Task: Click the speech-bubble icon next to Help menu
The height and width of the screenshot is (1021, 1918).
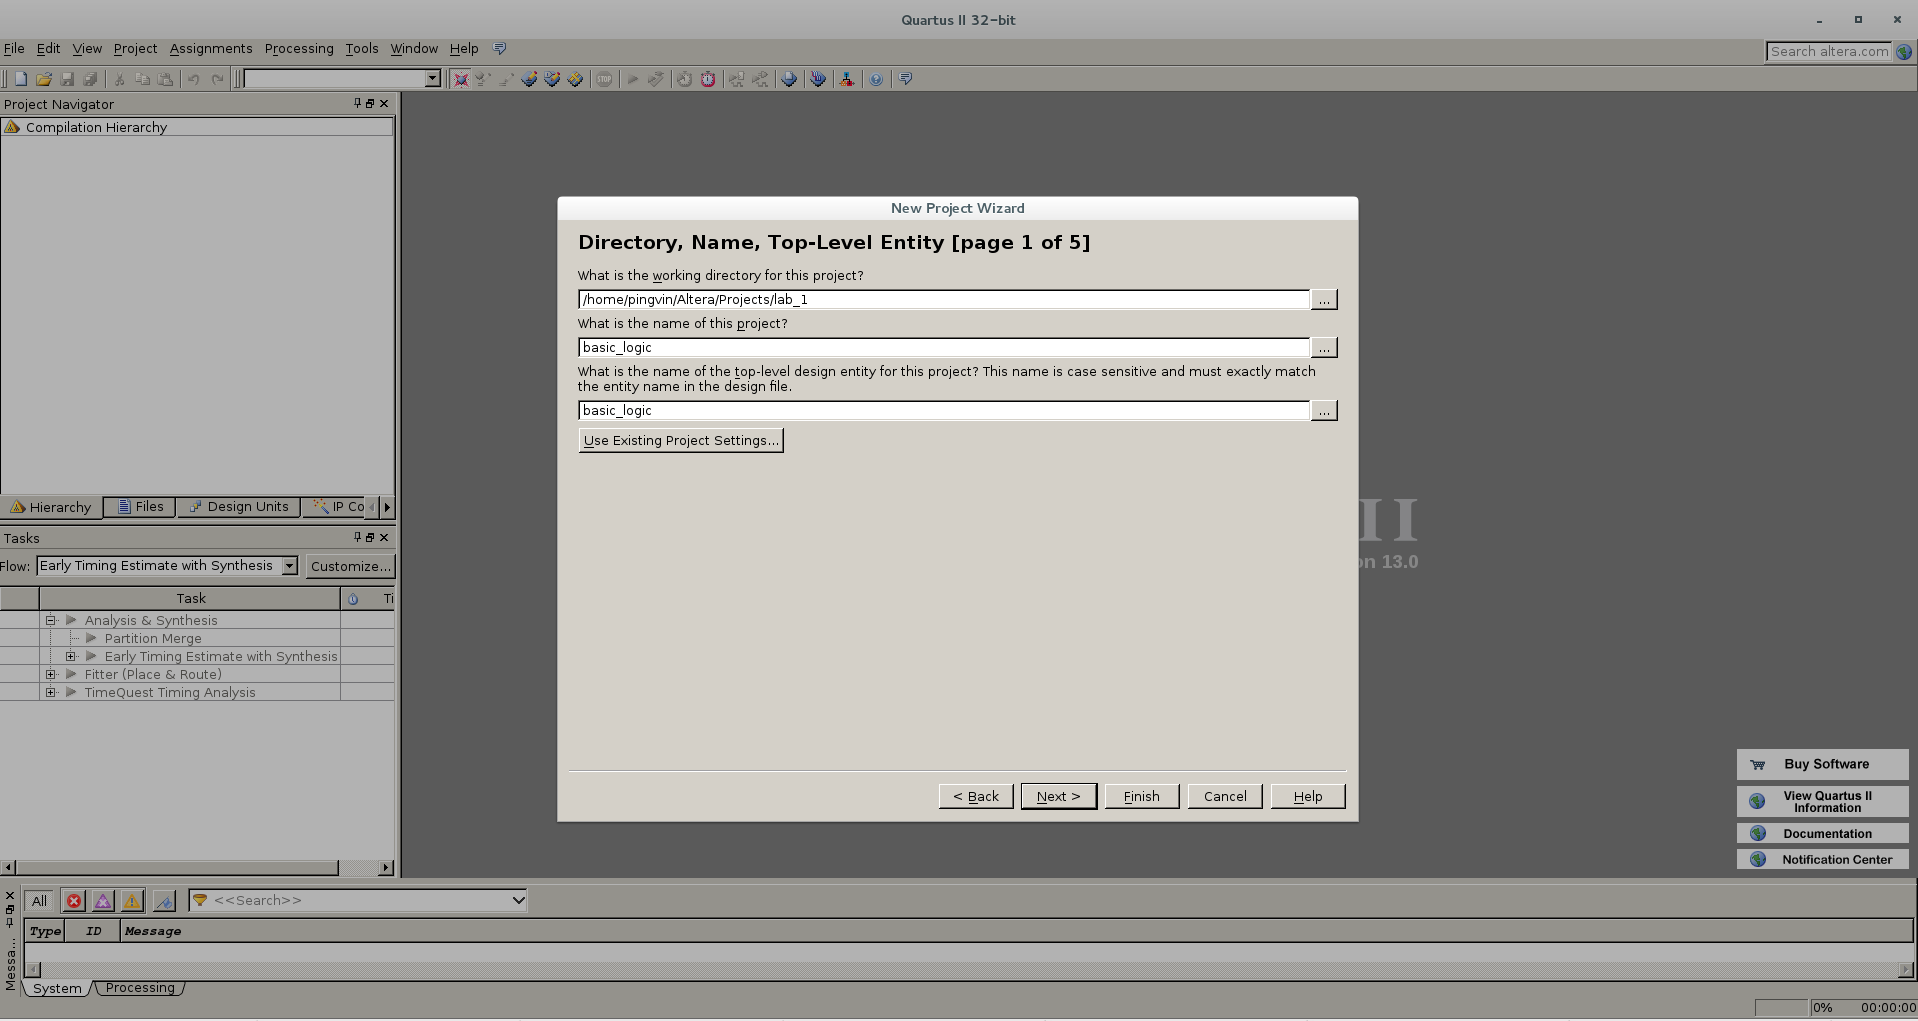Action: [500, 48]
